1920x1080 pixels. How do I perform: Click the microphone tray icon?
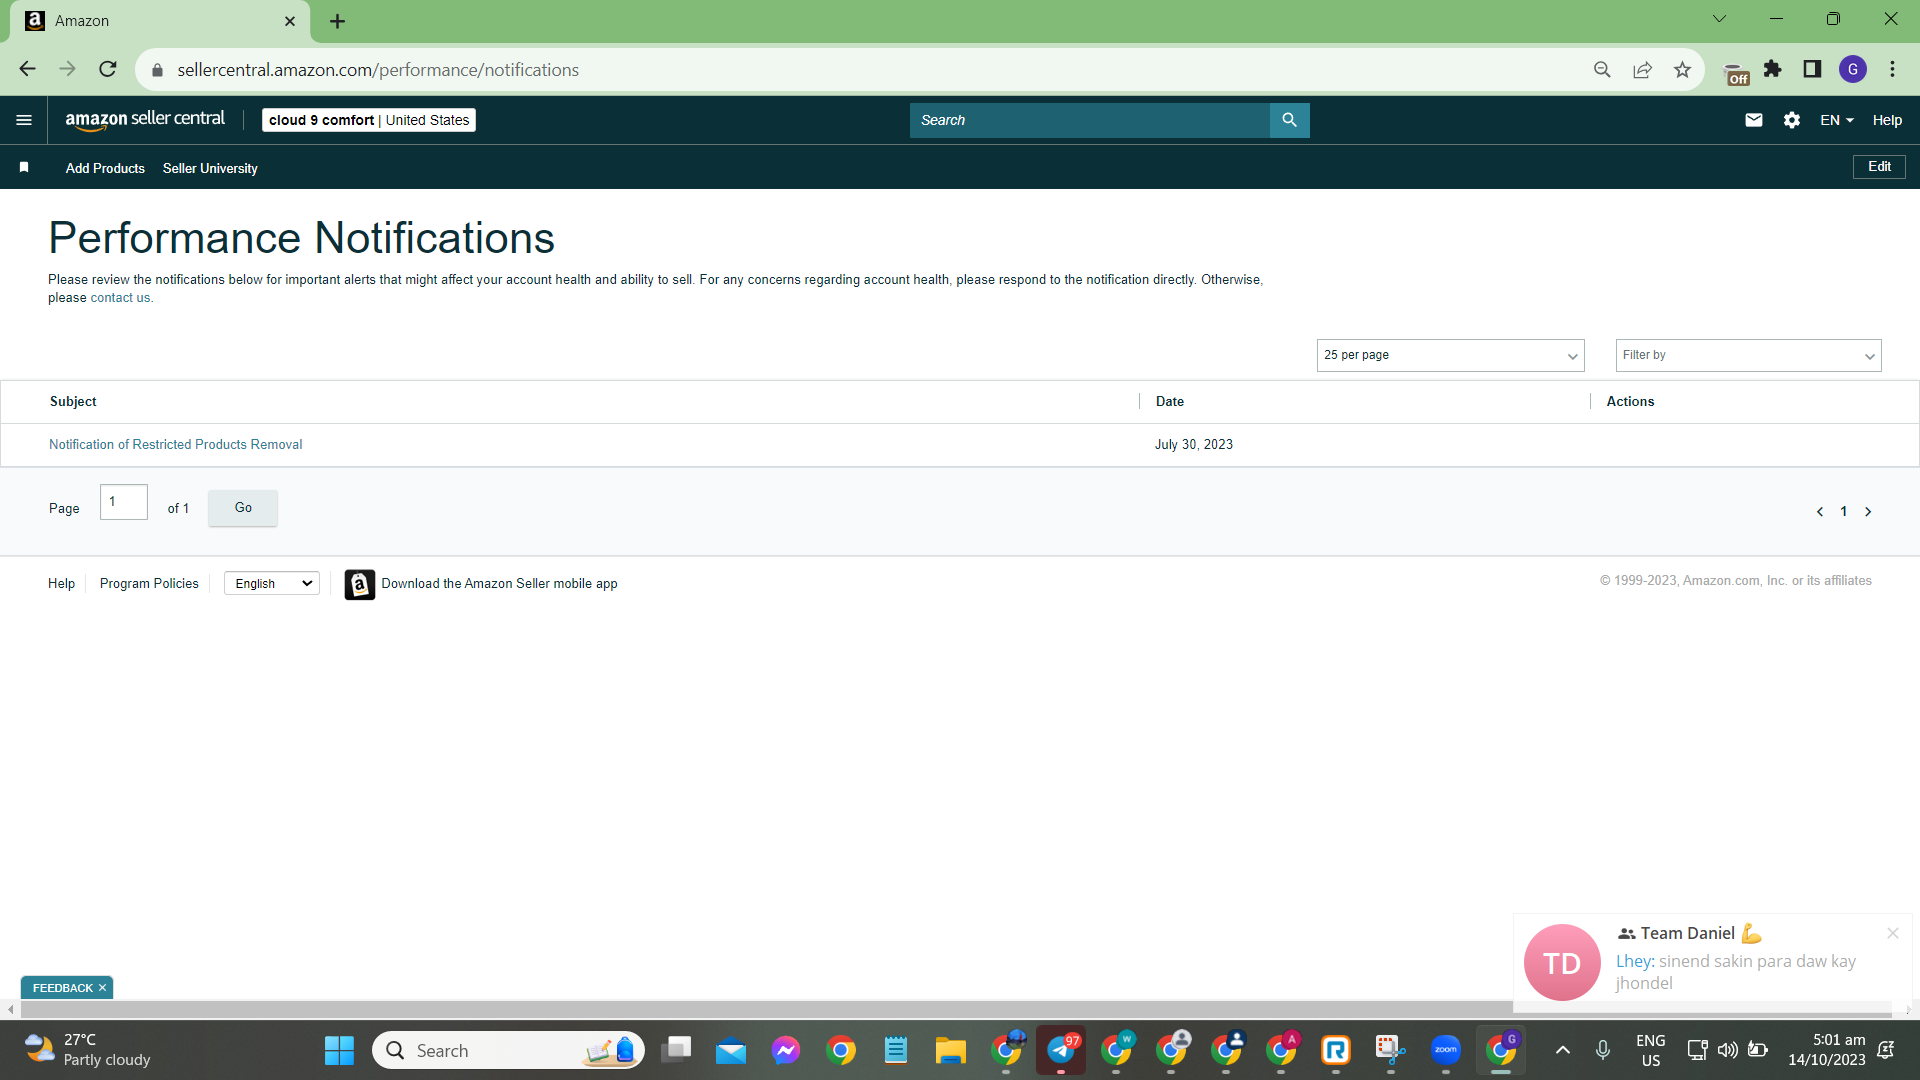(x=1603, y=1050)
